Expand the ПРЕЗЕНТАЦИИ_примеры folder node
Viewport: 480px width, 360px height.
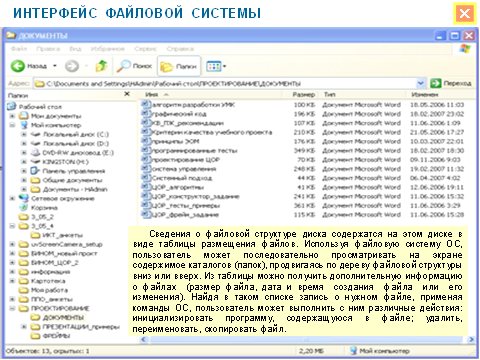[24, 327]
